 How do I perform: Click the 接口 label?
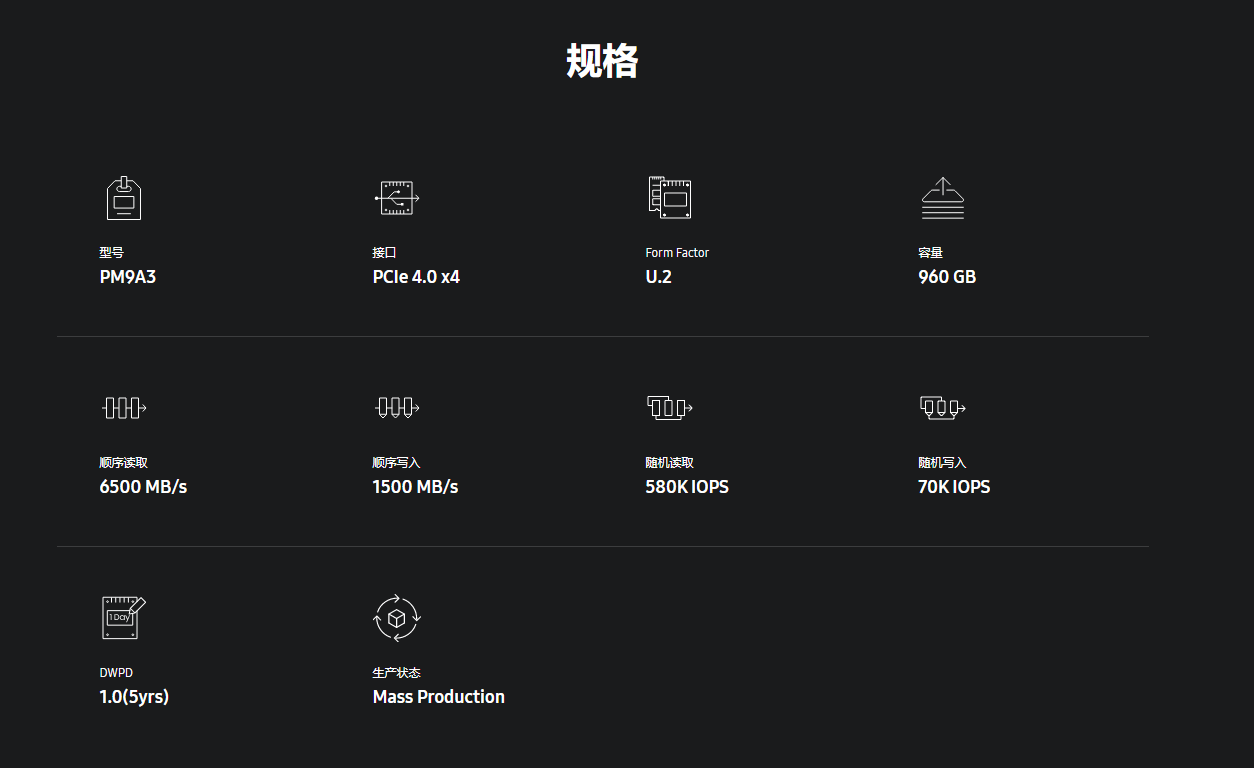click(385, 253)
